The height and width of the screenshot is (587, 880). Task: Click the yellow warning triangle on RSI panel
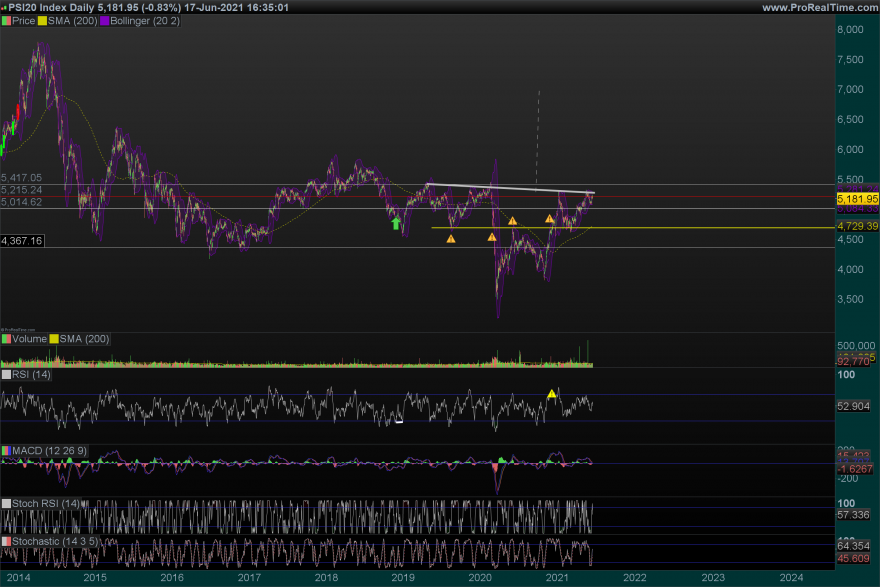click(x=551, y=394)
